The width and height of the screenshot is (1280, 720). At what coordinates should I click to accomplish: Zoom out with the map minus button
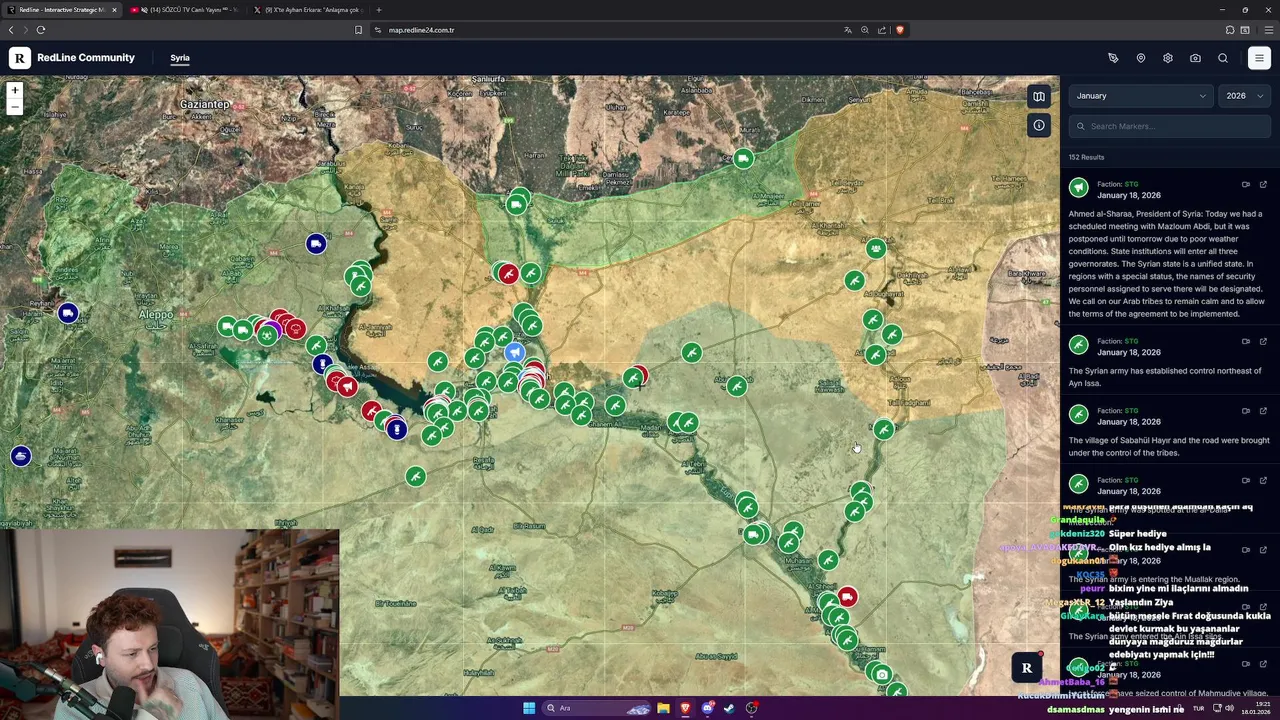pyautogui.click(x=15, y=106)
